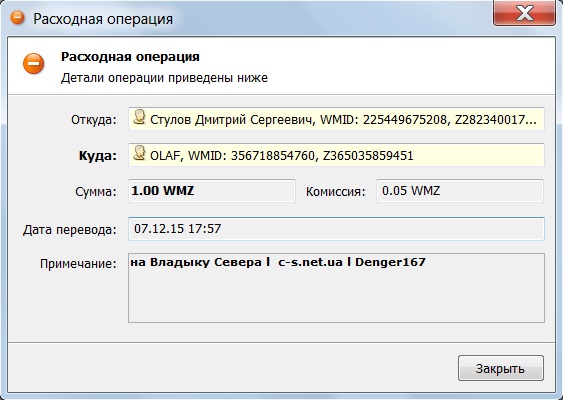Screen dimensions: 564x400
Task: Click inside the Примечание note box
Action: point(336,288)
